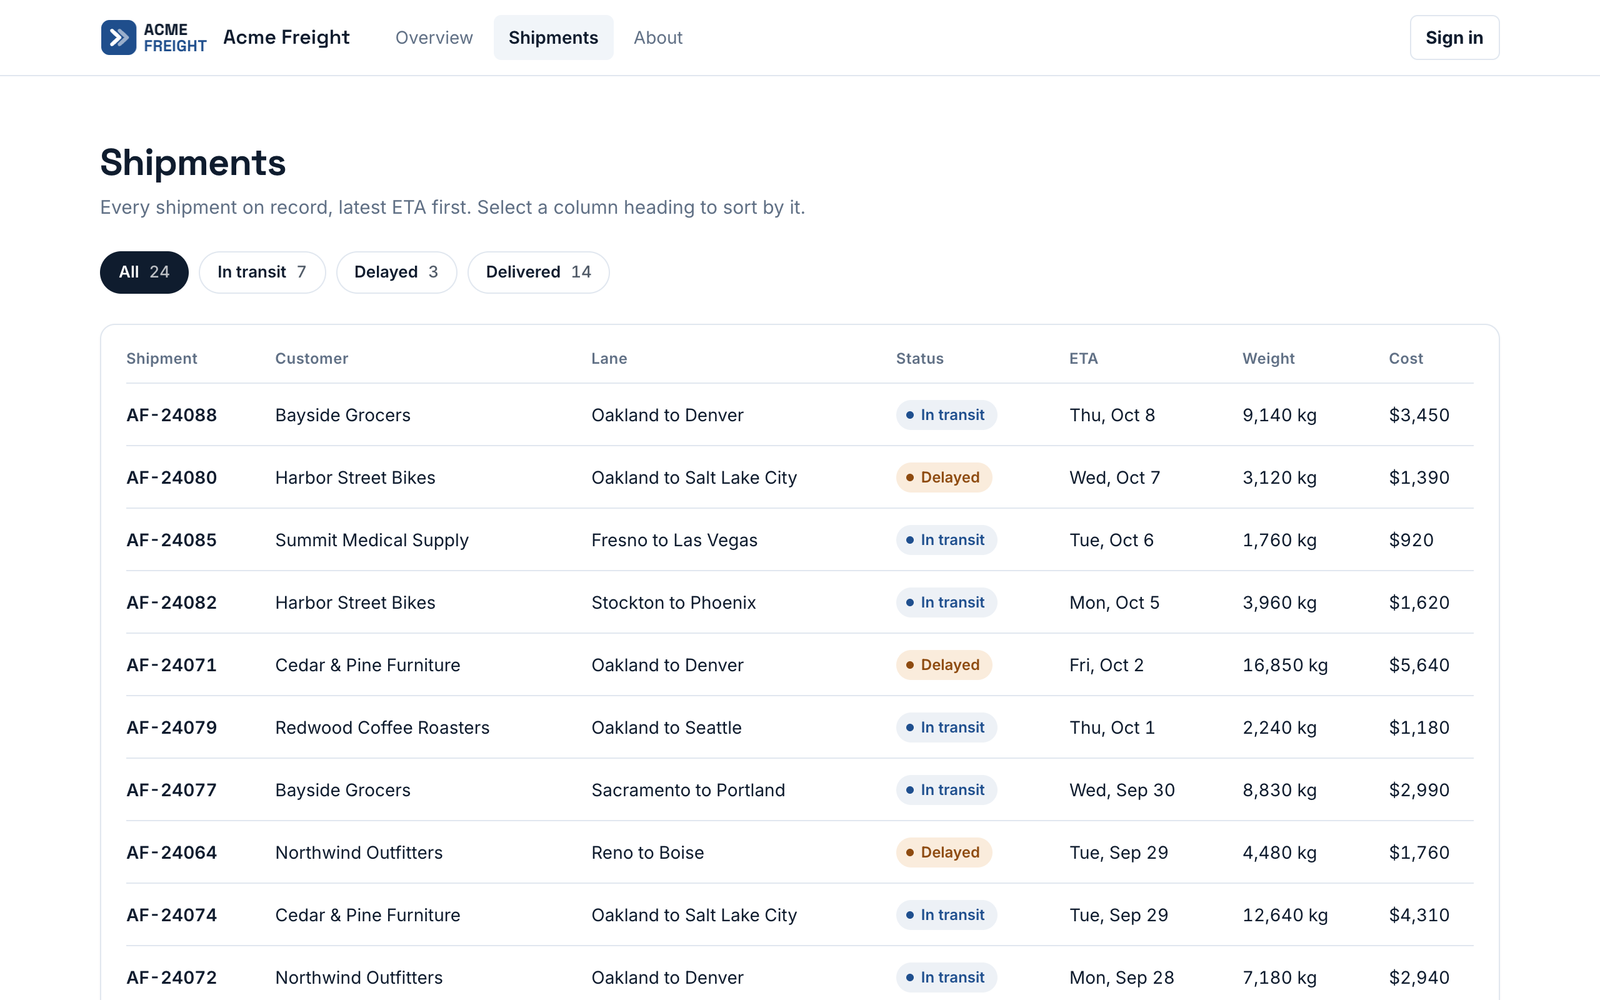Click shipment ID AF-24079
Image resolution: width=1600 pixels, height=1000 pixels.
coord(171,728)
